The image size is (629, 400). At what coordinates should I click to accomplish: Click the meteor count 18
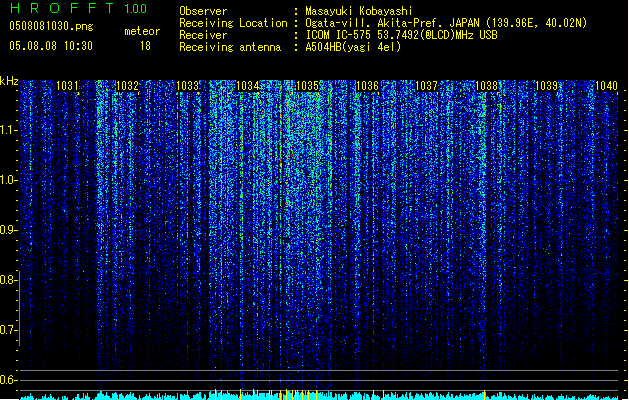145,46
